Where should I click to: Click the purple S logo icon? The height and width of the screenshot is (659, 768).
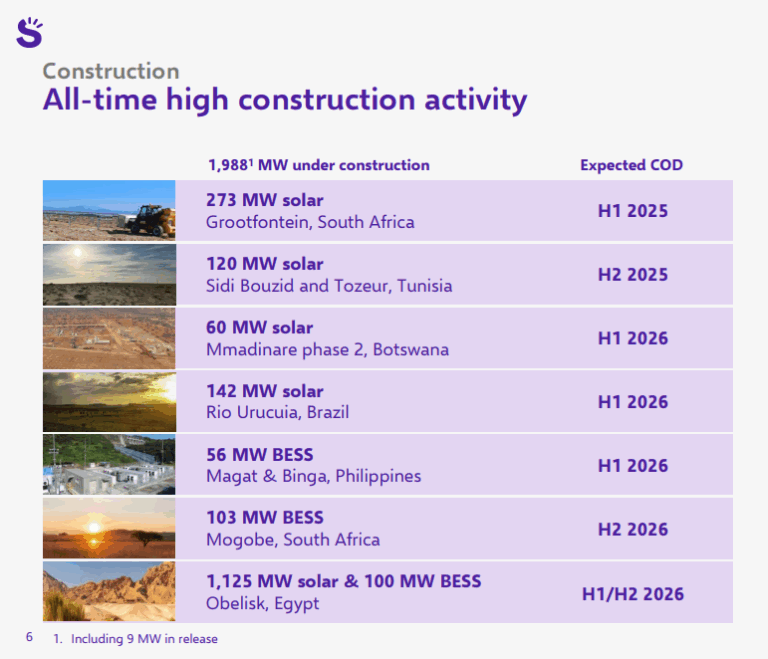coord(30,32)
